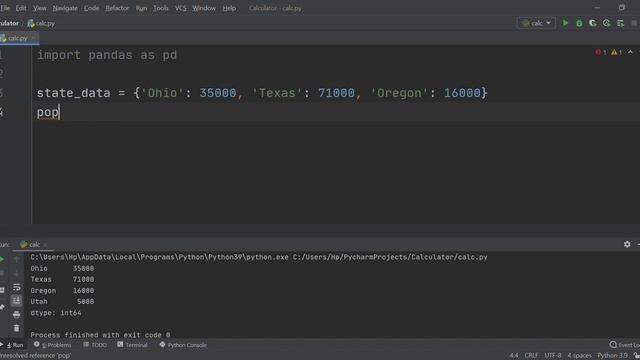Click the 4:4 line column indicator

click(x=513, y=356)
